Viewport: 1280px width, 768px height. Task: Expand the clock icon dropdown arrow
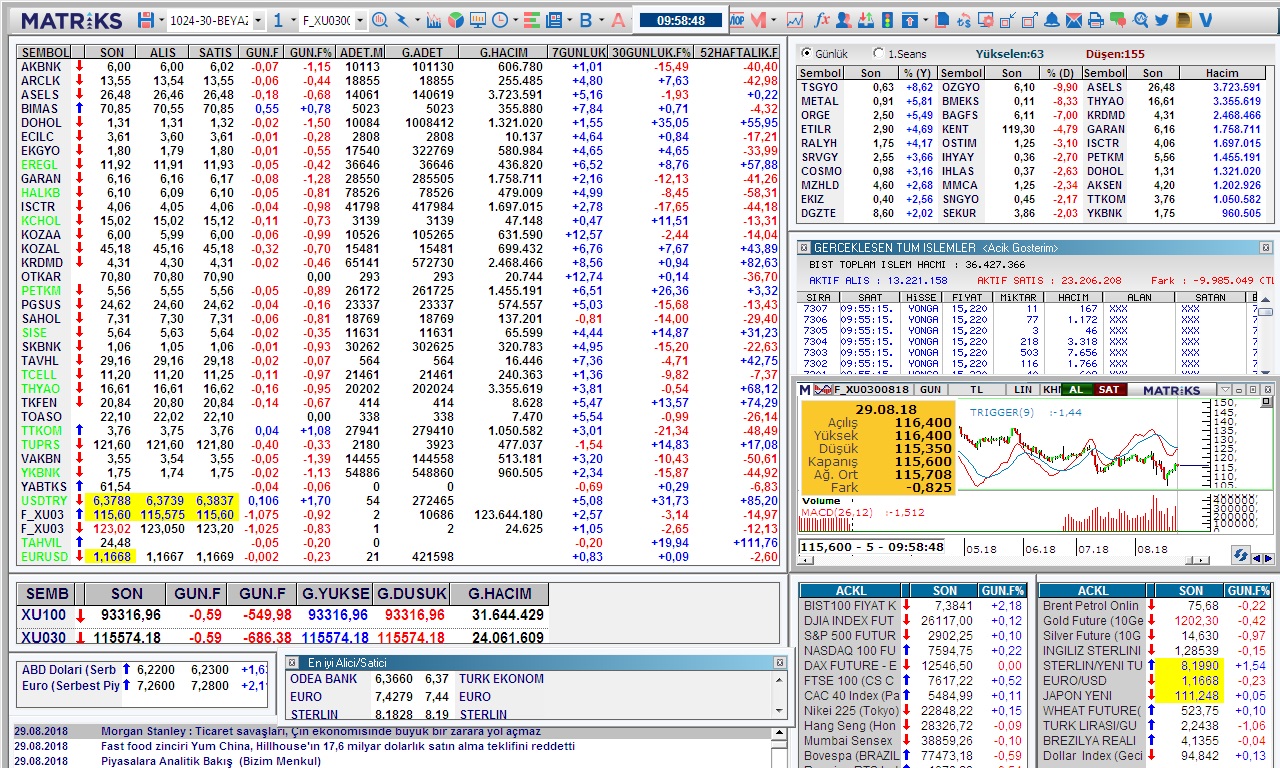[515, 20]
